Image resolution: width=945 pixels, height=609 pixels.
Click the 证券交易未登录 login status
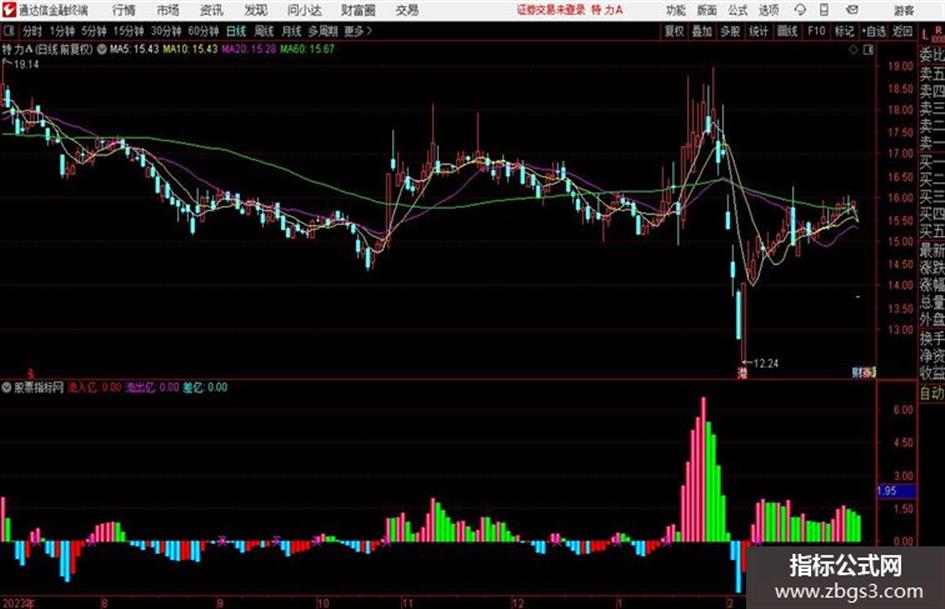click(551, 10)
